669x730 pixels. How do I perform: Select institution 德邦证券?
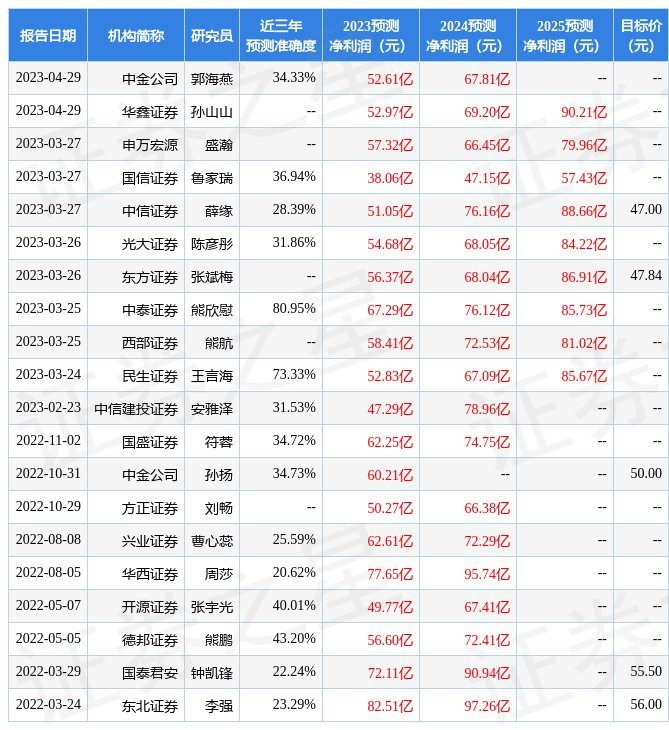150,641
